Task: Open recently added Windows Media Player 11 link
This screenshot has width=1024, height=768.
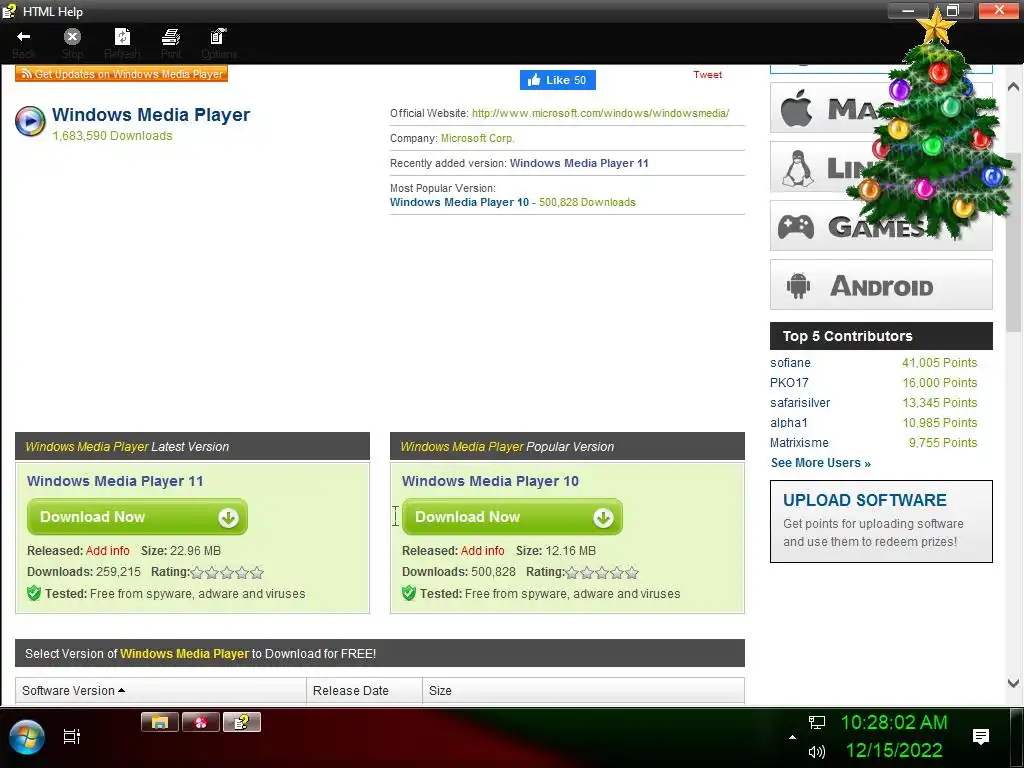Action: point(579,163)
